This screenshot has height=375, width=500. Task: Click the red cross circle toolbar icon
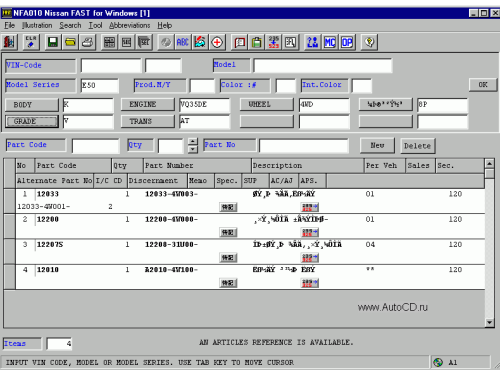[217, 42]
